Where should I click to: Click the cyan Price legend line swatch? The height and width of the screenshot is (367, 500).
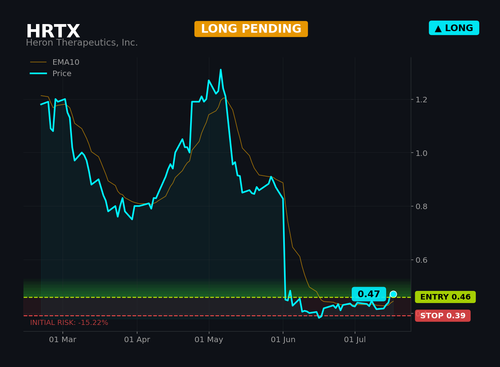[38, 73]
